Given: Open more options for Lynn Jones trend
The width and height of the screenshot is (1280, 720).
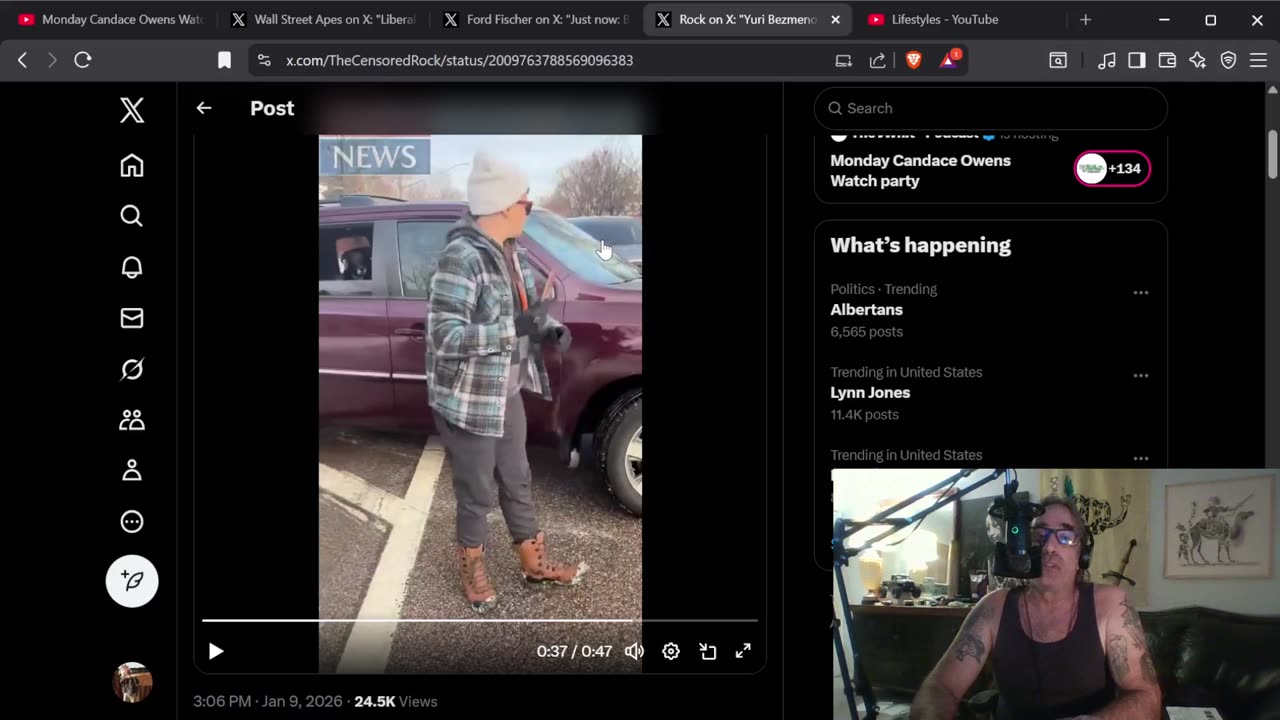Looking at the screenshot, I should pyautogui.click(x=1141, y=376).
